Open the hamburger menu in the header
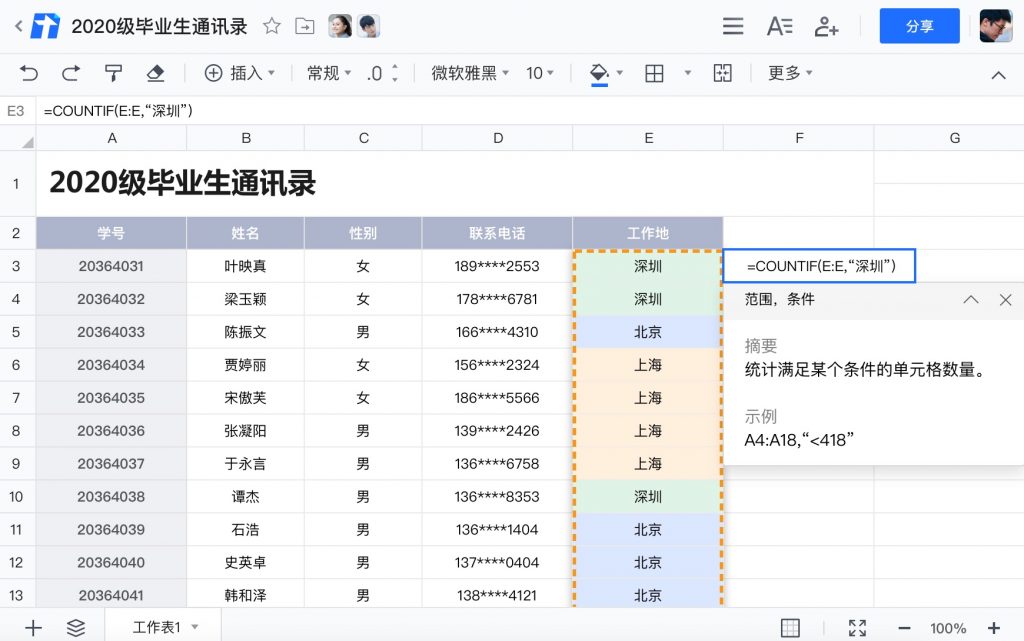Image resolution: width=1024 pixels, height=641 pixels. click(x=733, y=27)
